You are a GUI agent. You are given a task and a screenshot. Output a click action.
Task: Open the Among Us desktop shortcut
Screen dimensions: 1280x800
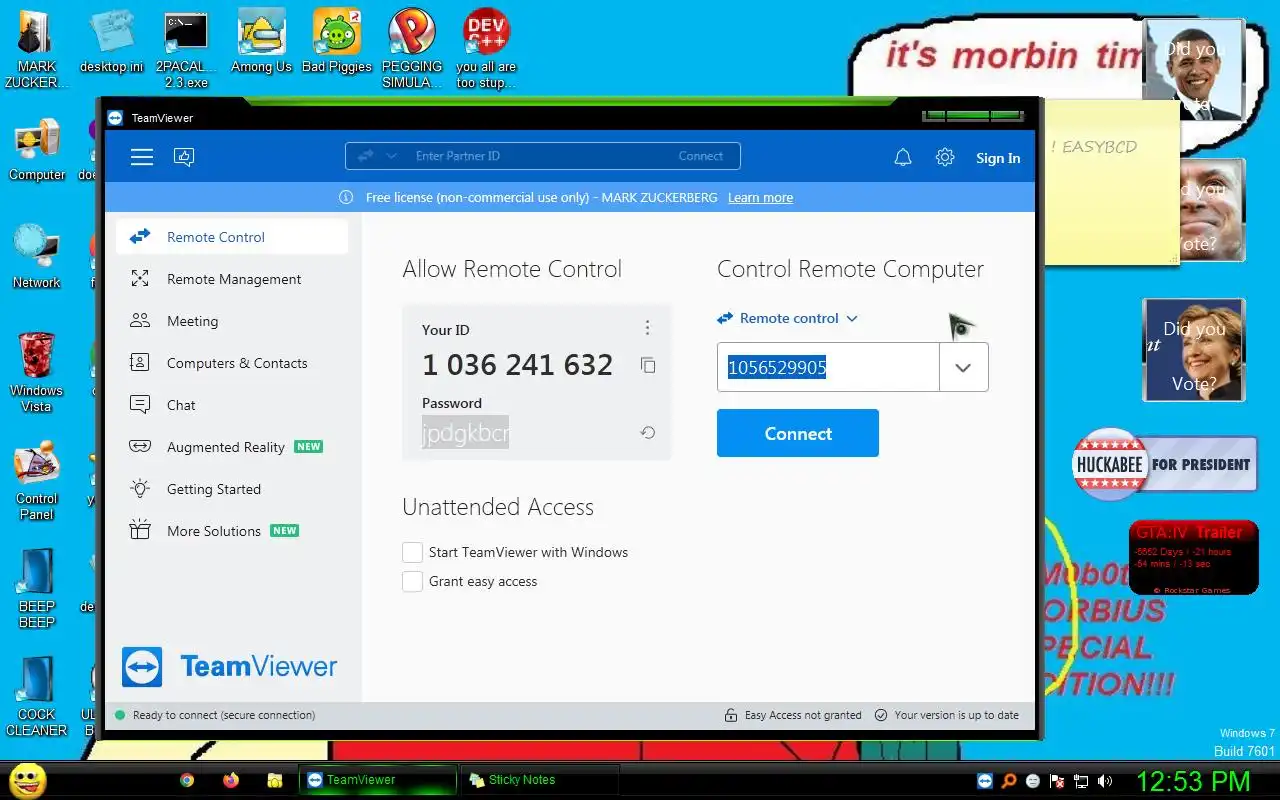261,41
